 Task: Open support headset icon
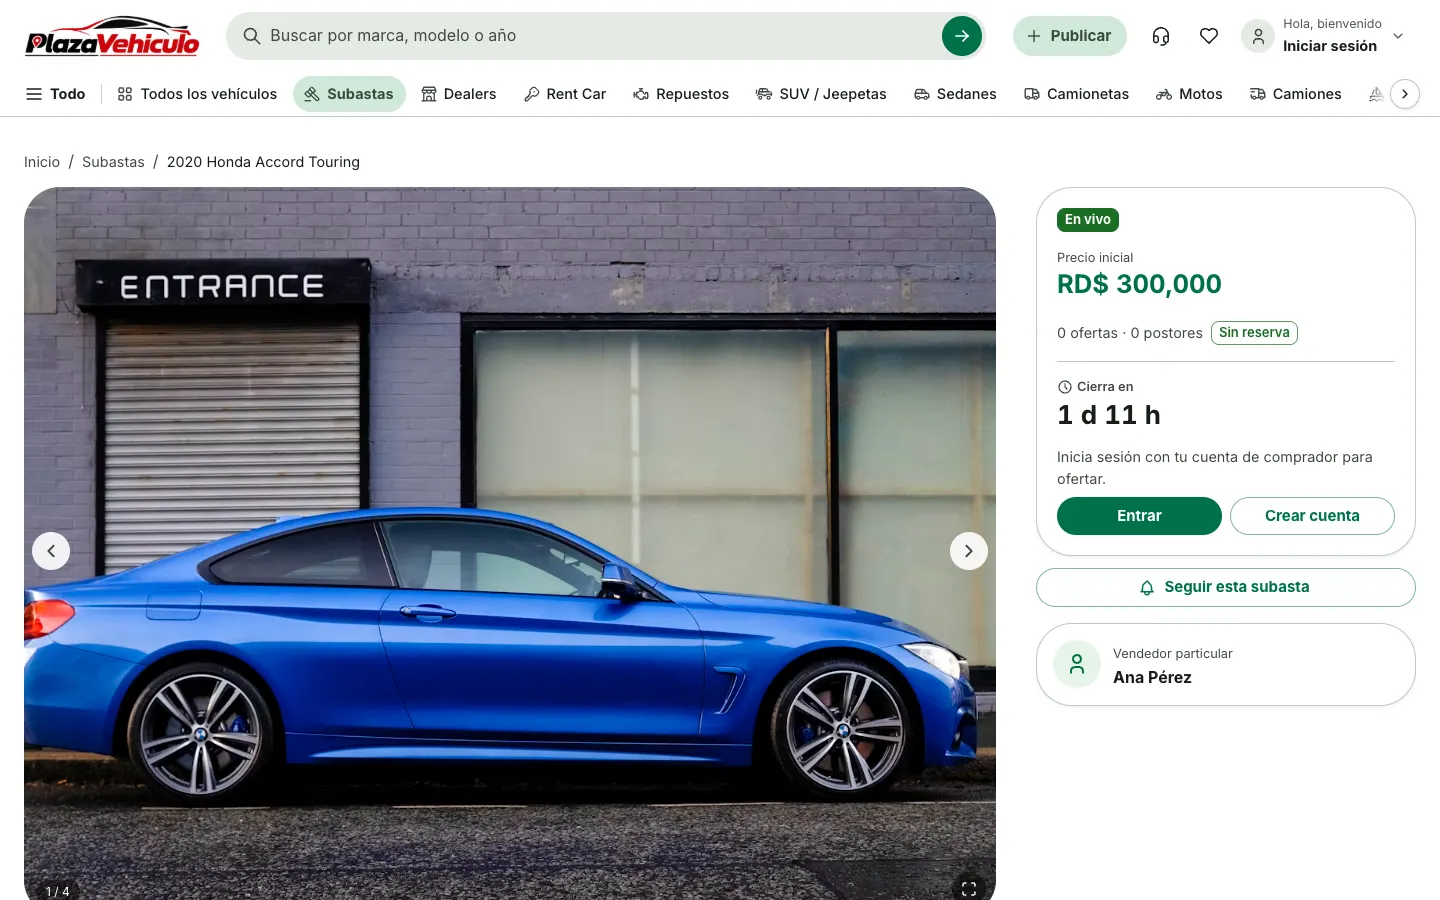click(1160, 36)
